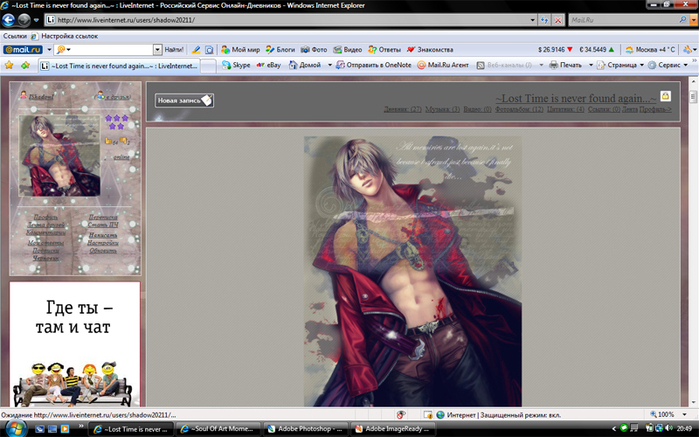
Task: Click the eBay toolbar button
Action: coord(269,65)
